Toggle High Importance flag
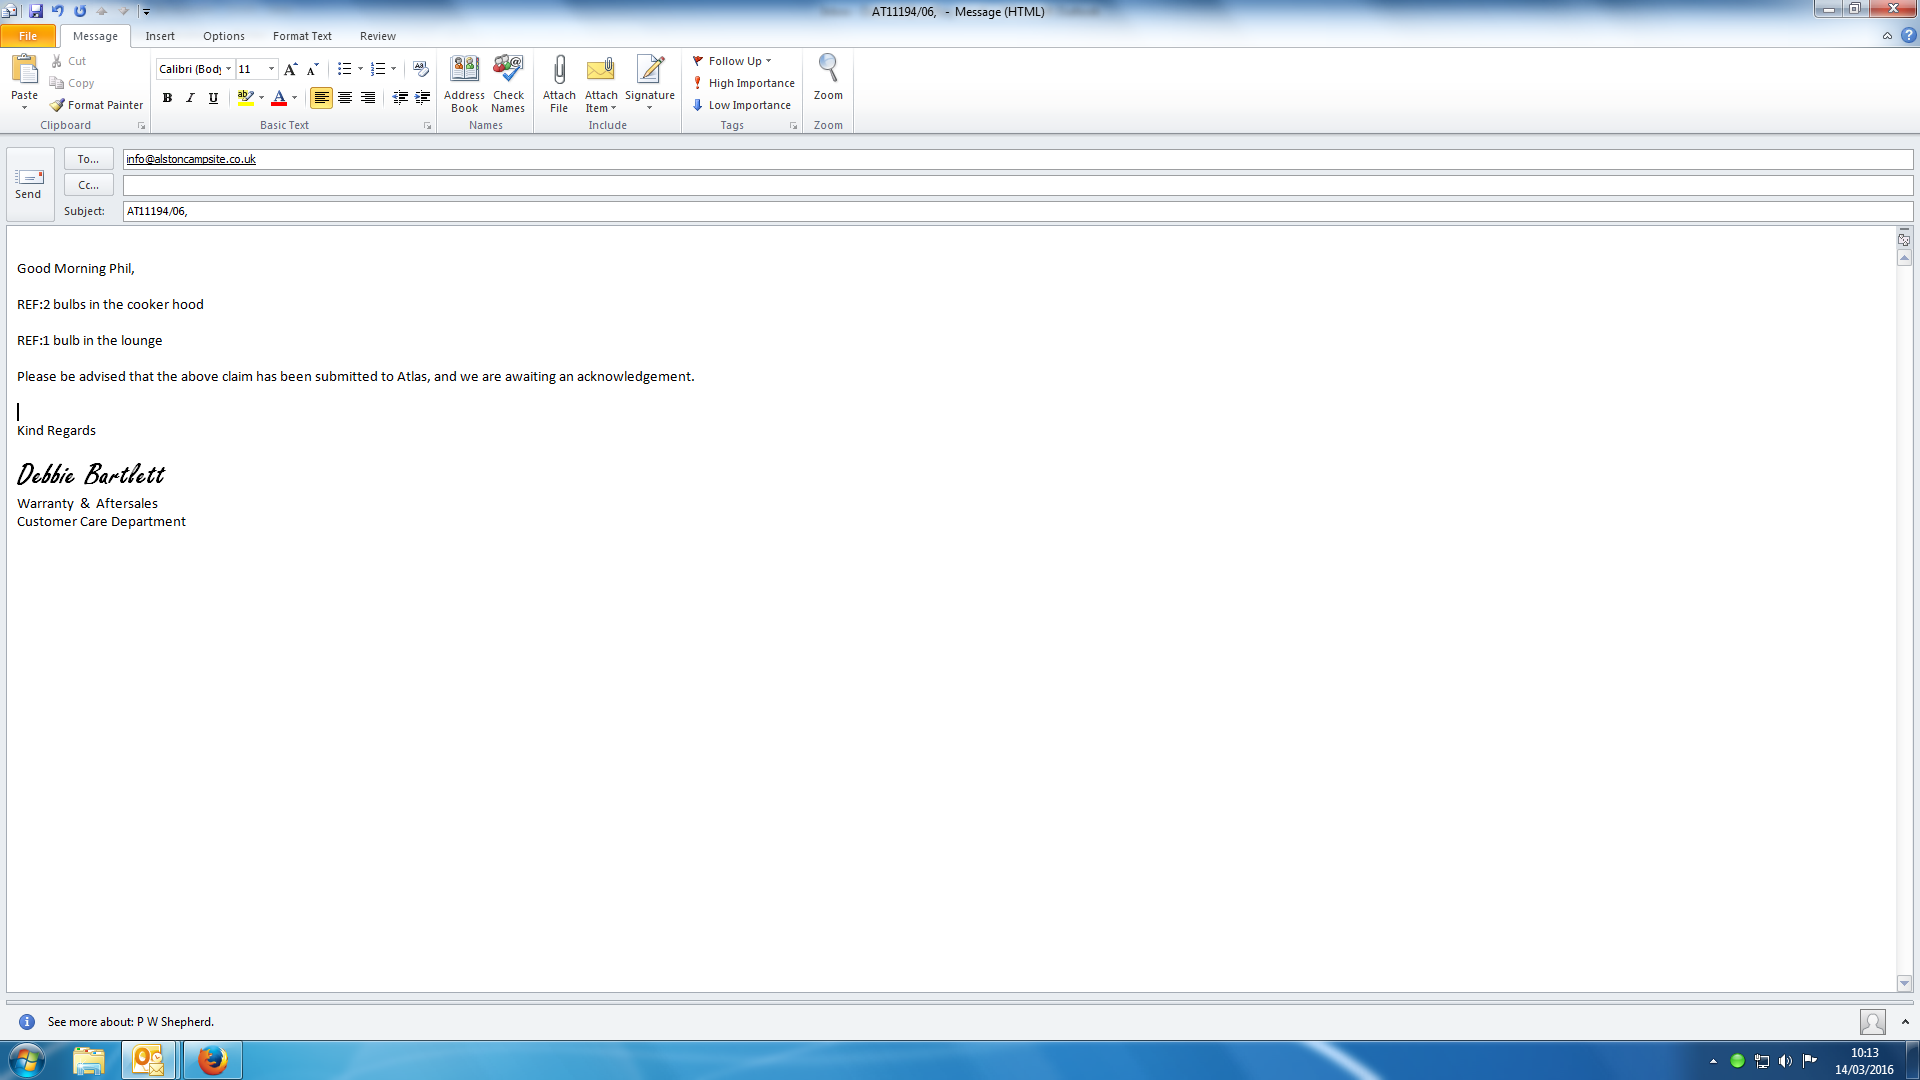 click(743, 83)
